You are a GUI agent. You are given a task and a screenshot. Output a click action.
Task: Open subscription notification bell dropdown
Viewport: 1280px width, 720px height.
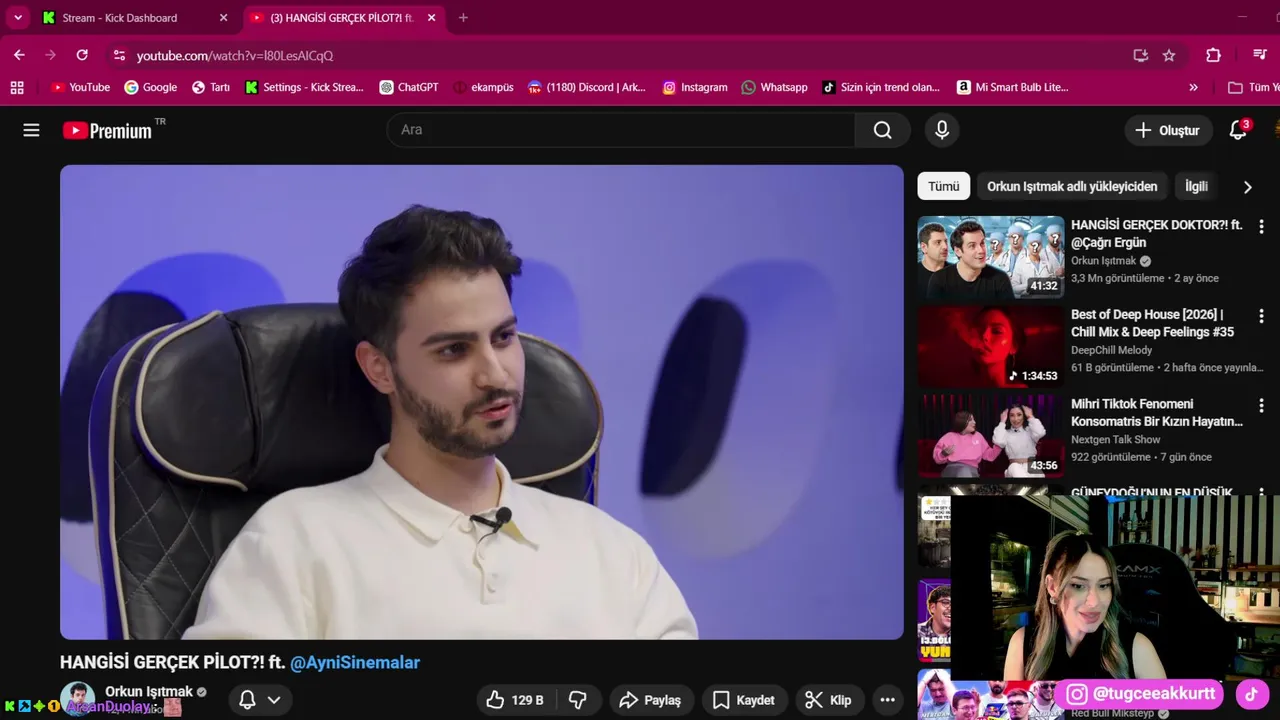click(x=259, y=700)
